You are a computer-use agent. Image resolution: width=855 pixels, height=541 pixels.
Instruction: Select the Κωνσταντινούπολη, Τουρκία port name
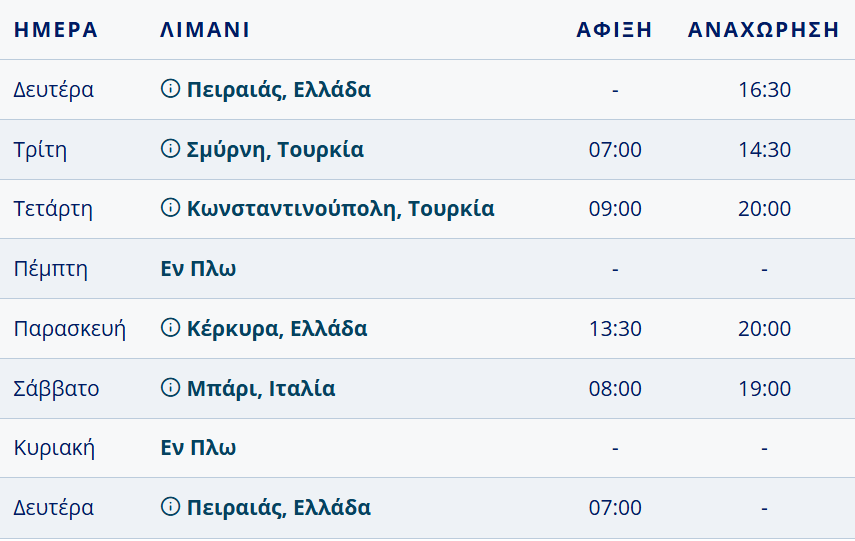pyautogui.click(x=340, y=209)
